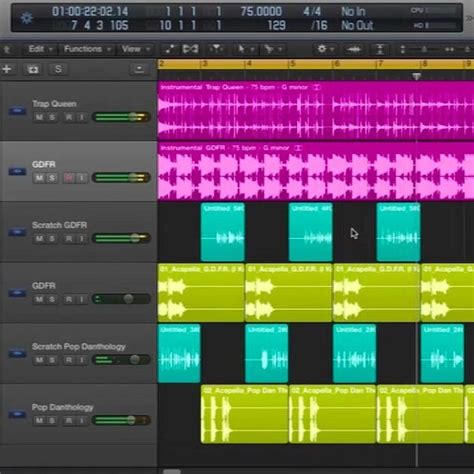474x474 pixels.
Task: Click the leave-folder up arrow in toolbar
Action: tap(7, 50)
